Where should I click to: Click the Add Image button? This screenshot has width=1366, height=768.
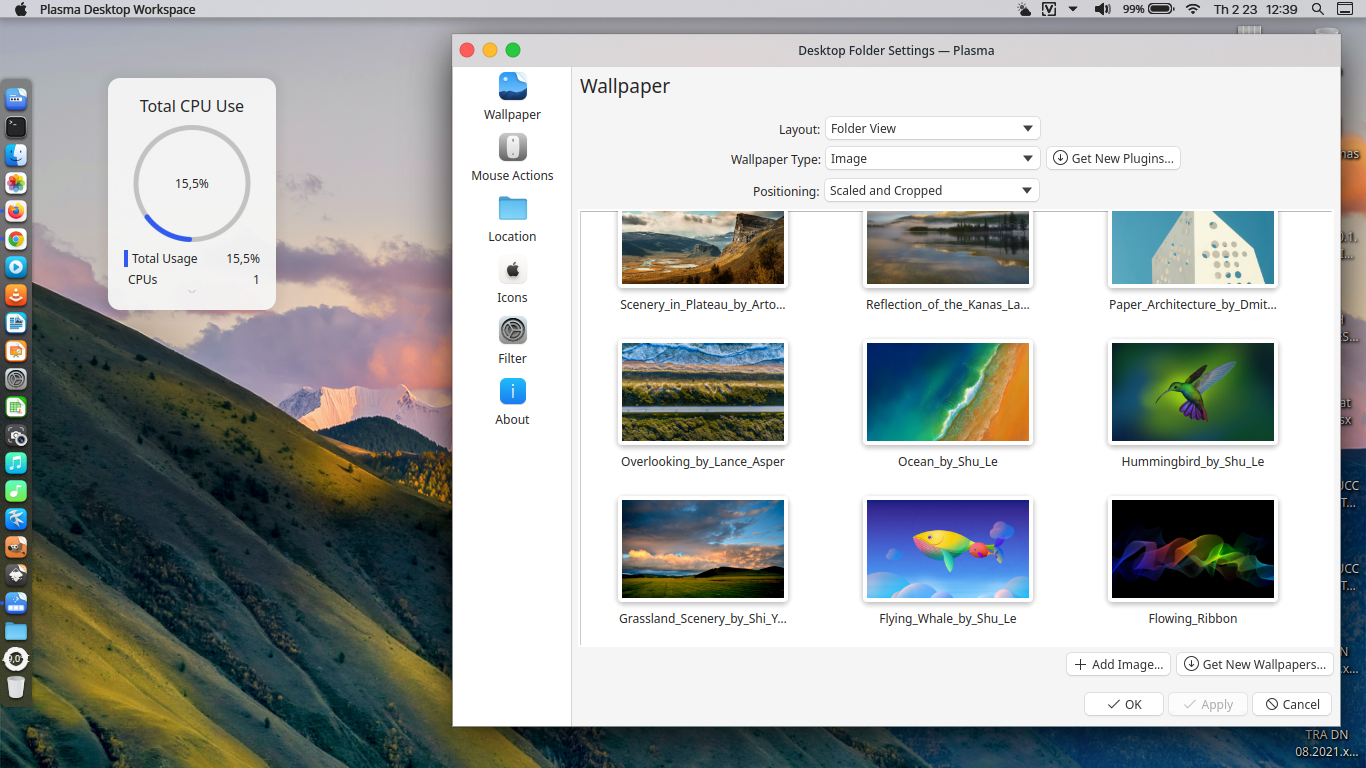1119,664
